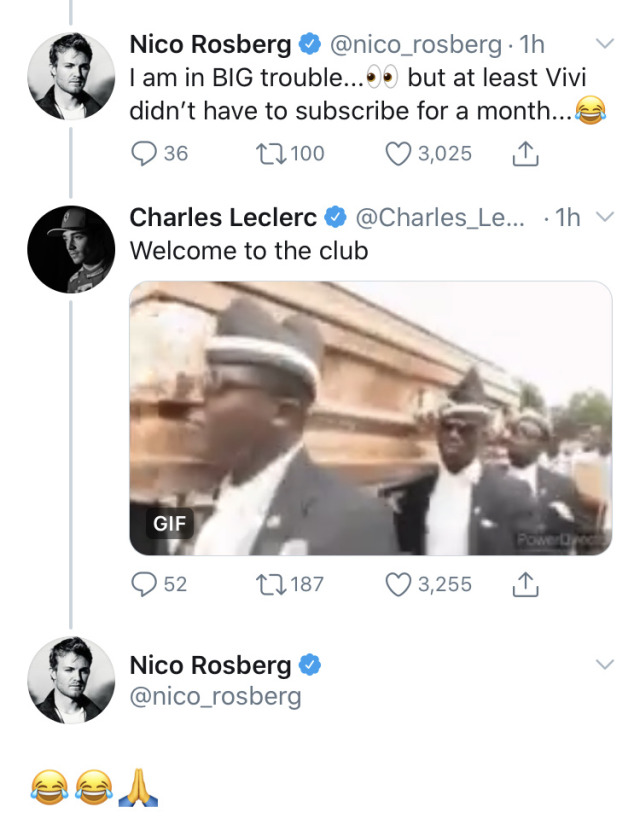Share Nico Rosberg's first tweet
Screen dimensions: 640x836
(526, 154)
